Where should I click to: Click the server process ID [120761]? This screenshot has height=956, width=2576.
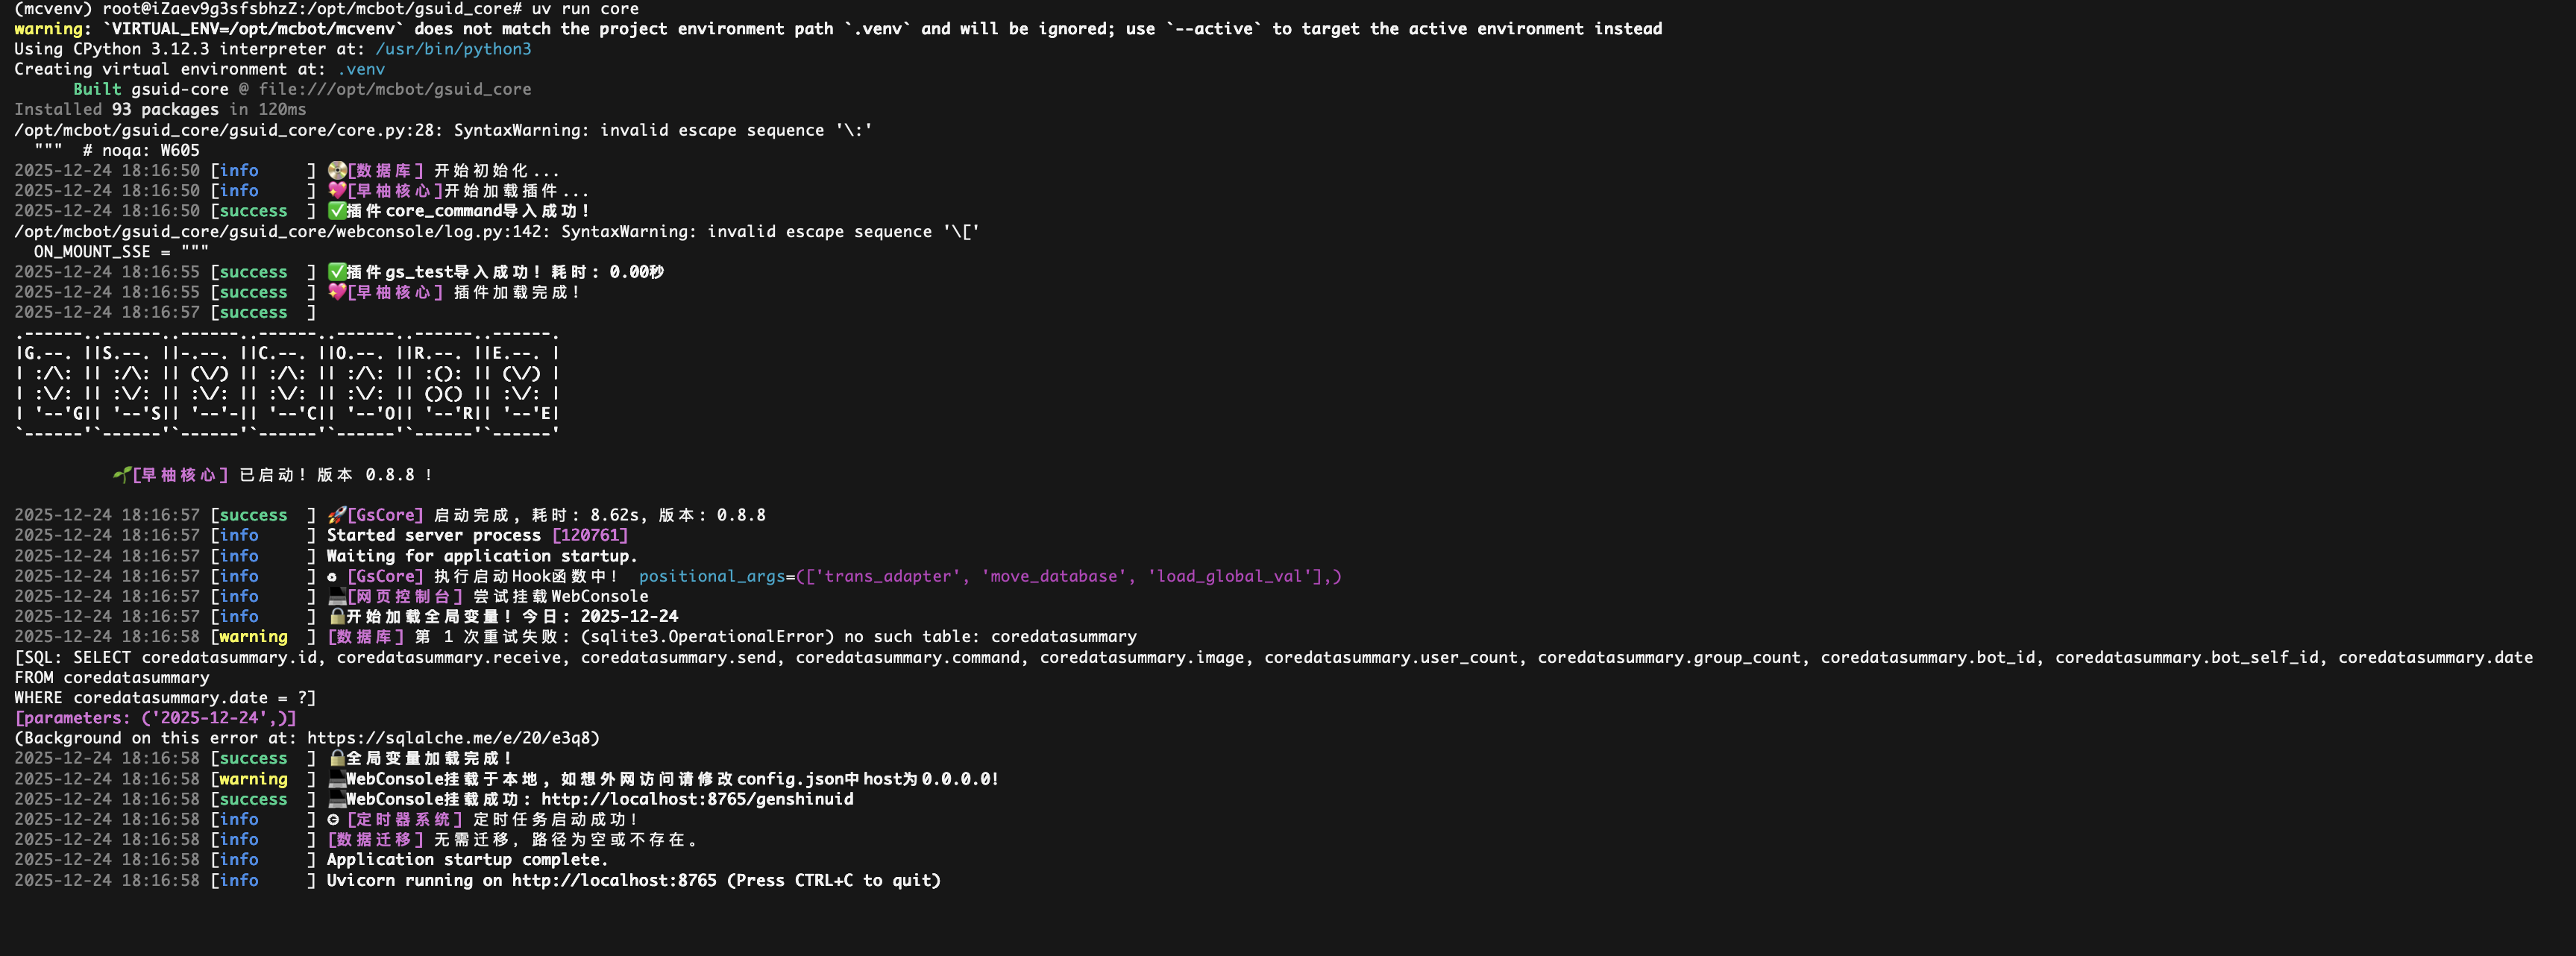tap(590, 535)
